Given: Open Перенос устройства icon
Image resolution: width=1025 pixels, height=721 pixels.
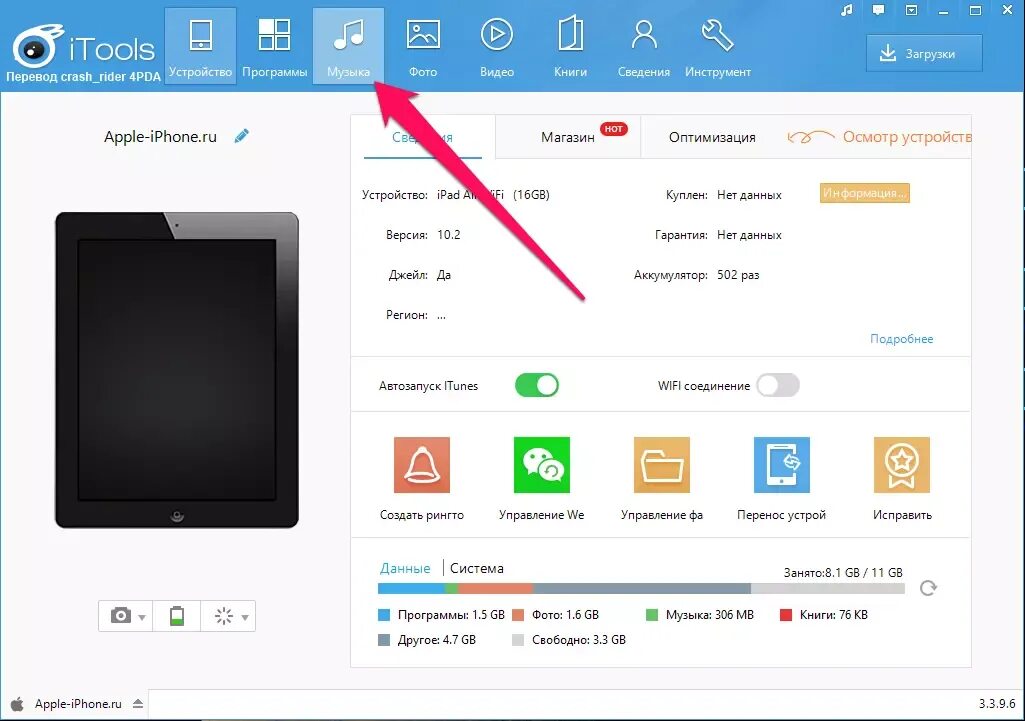Looking at the screenshot, I should pos(782,465).
